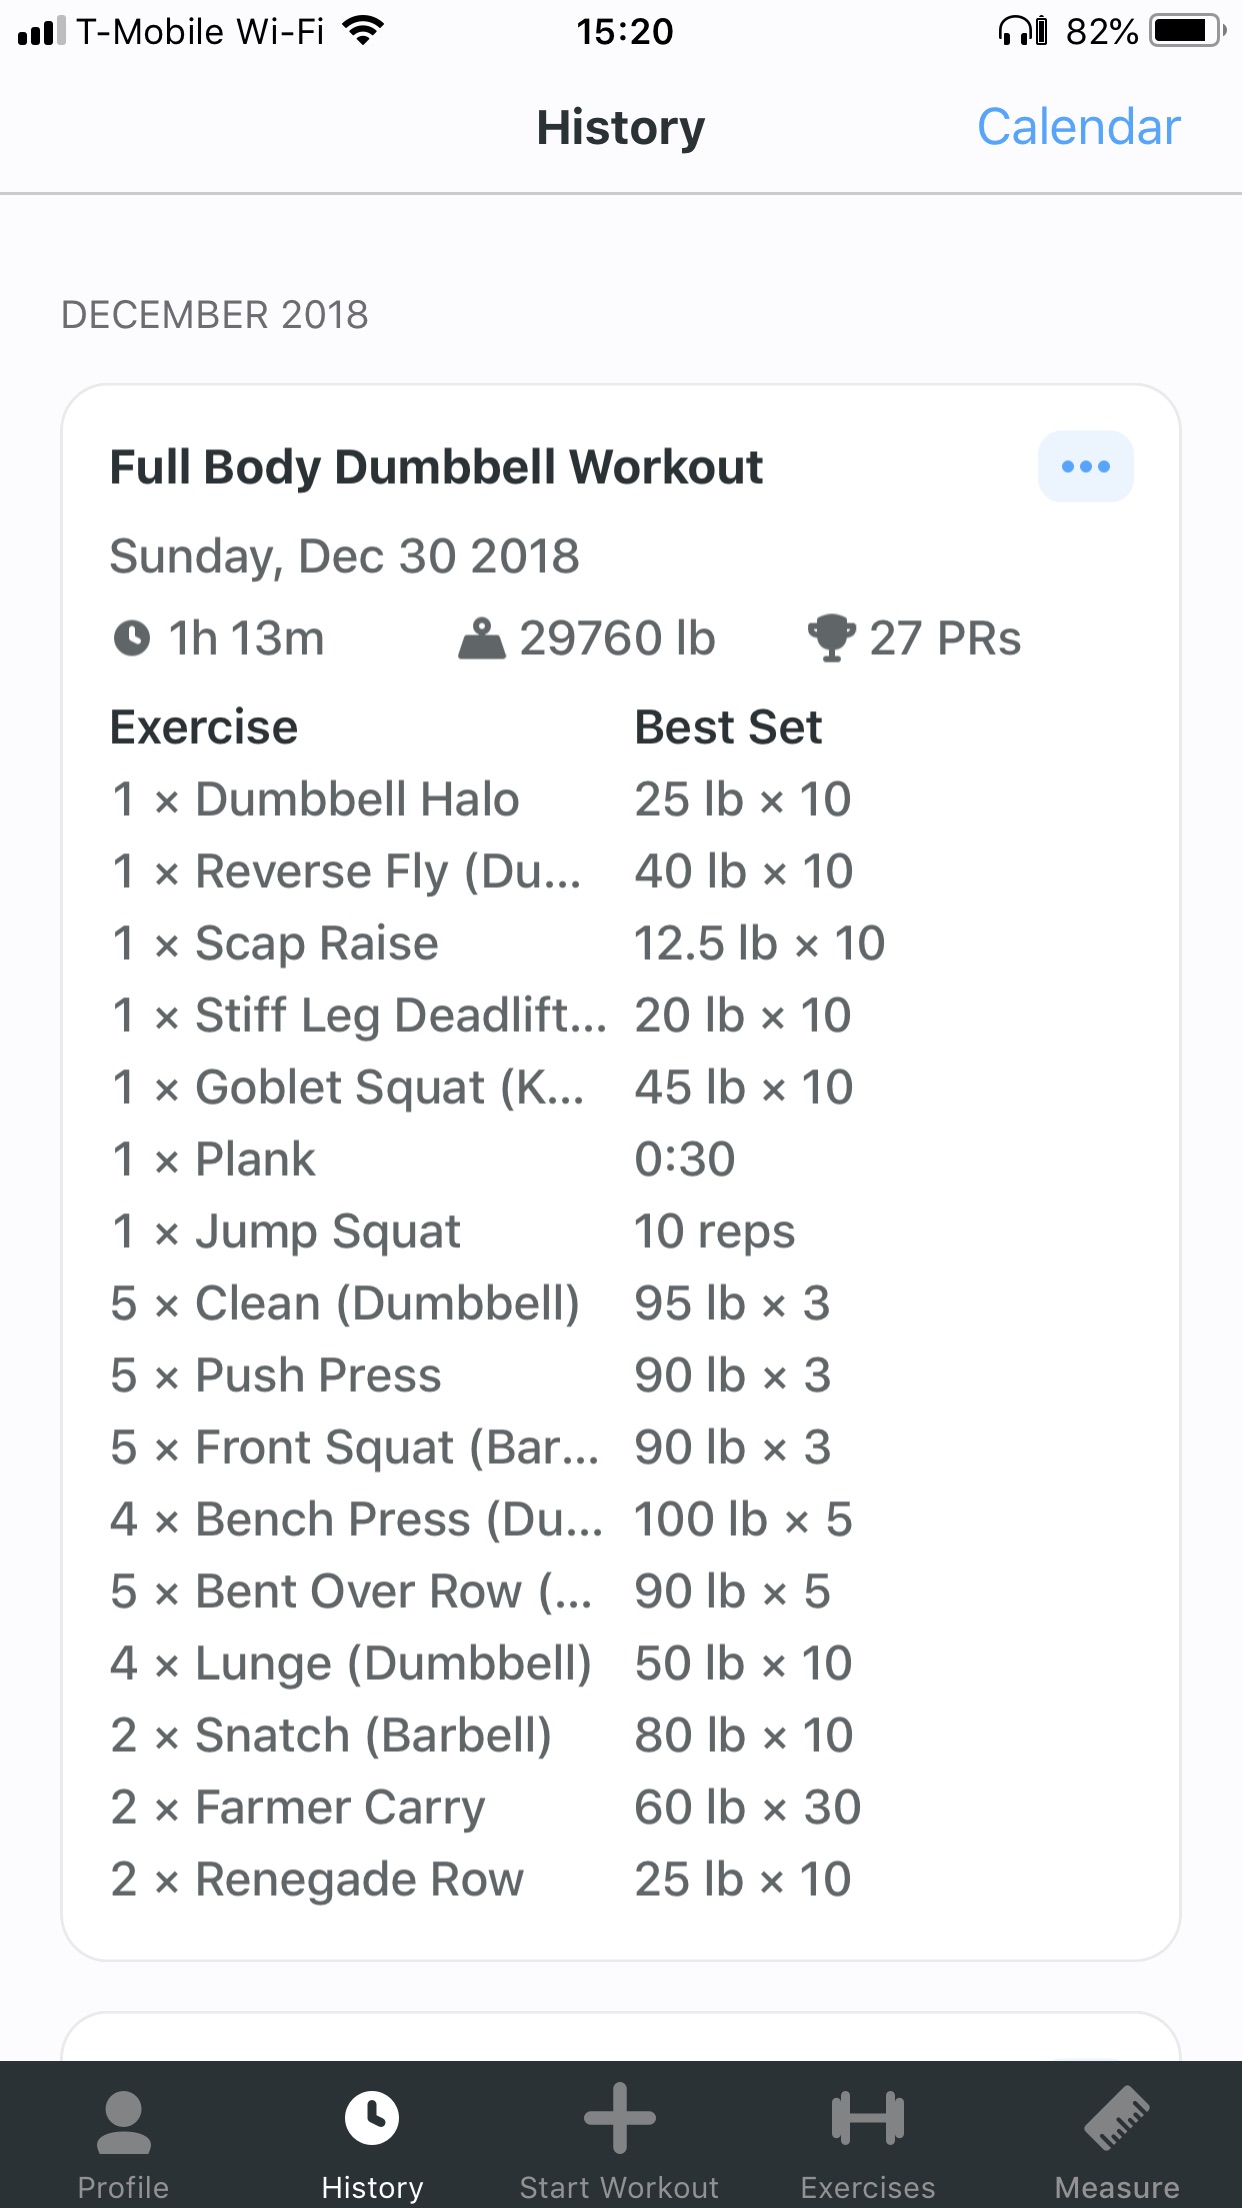Tap the History clock icon
This screenshot has height=2208, width=1242.
(372, 2118)
